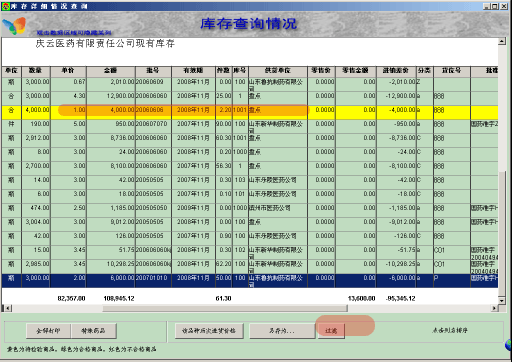Sort by the 有效期 column header

tap(193, 71)
